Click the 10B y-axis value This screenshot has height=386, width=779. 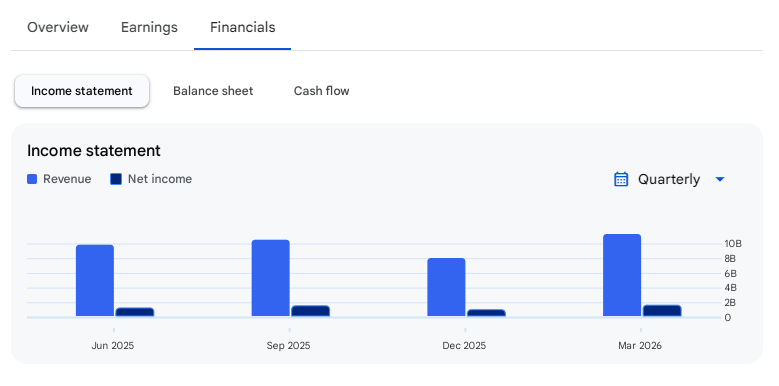733,244
